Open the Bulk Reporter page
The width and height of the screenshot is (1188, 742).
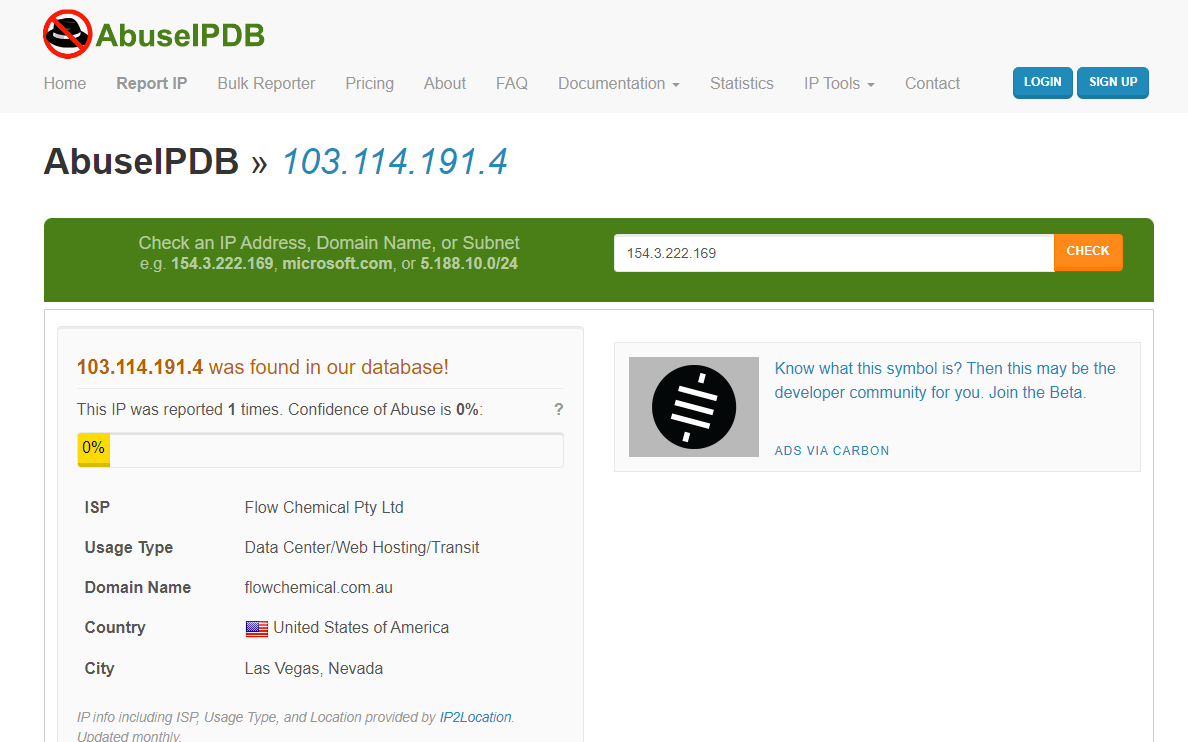pyautogui.click(x=266, y=83)
